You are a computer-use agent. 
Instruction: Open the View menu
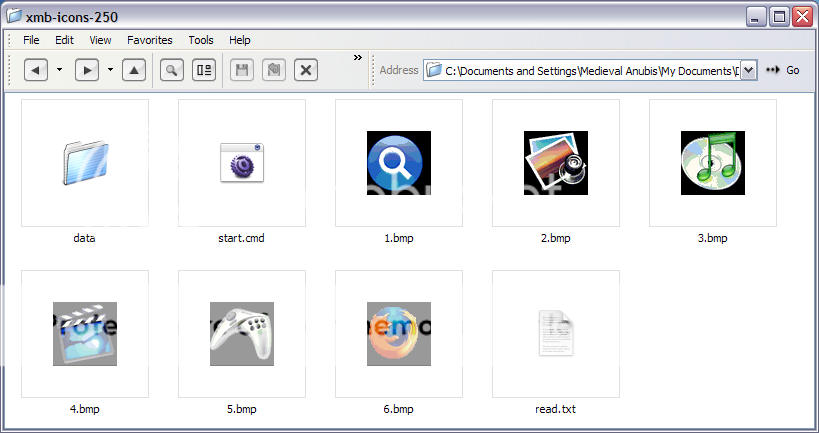[x=100, y=40]
